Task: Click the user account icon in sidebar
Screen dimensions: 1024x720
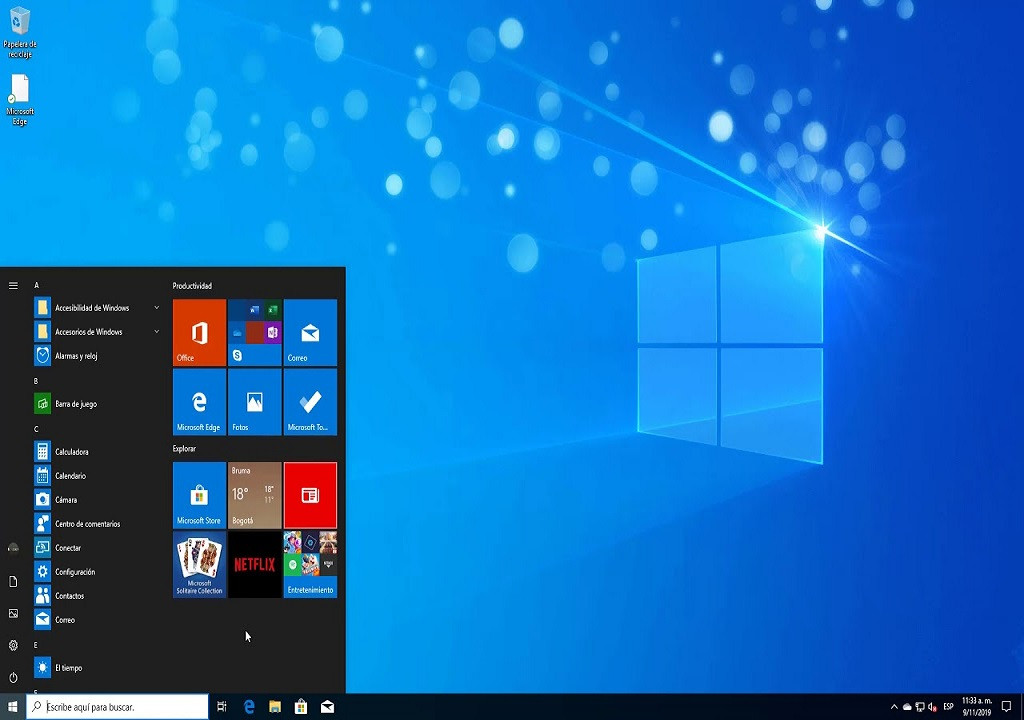Action: pos(13,547)
